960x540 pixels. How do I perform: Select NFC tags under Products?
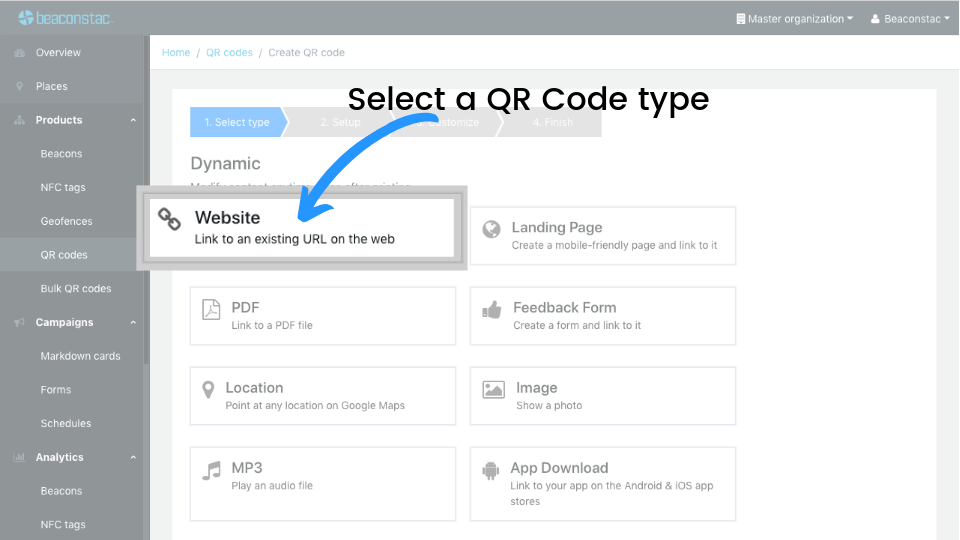63,187
